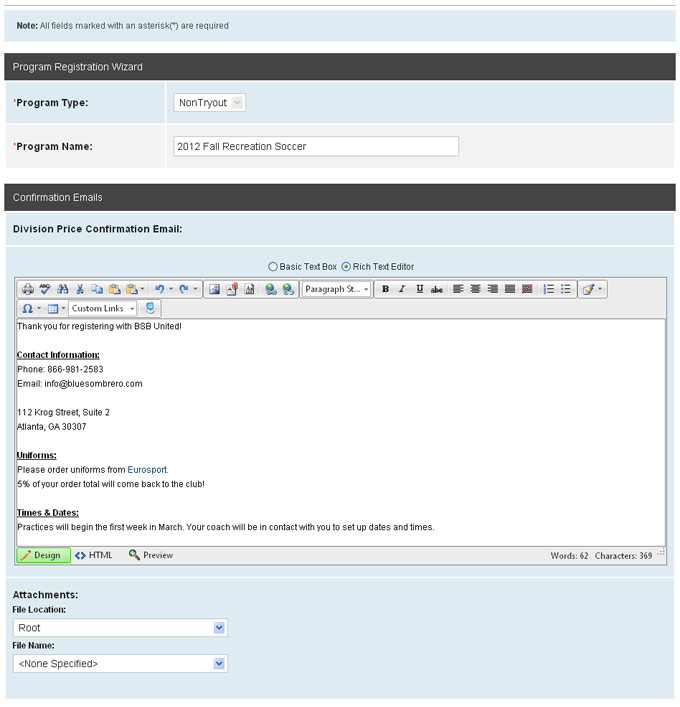Switch to the Preview tab
This screenshot has width=680, height=707.
151,555
